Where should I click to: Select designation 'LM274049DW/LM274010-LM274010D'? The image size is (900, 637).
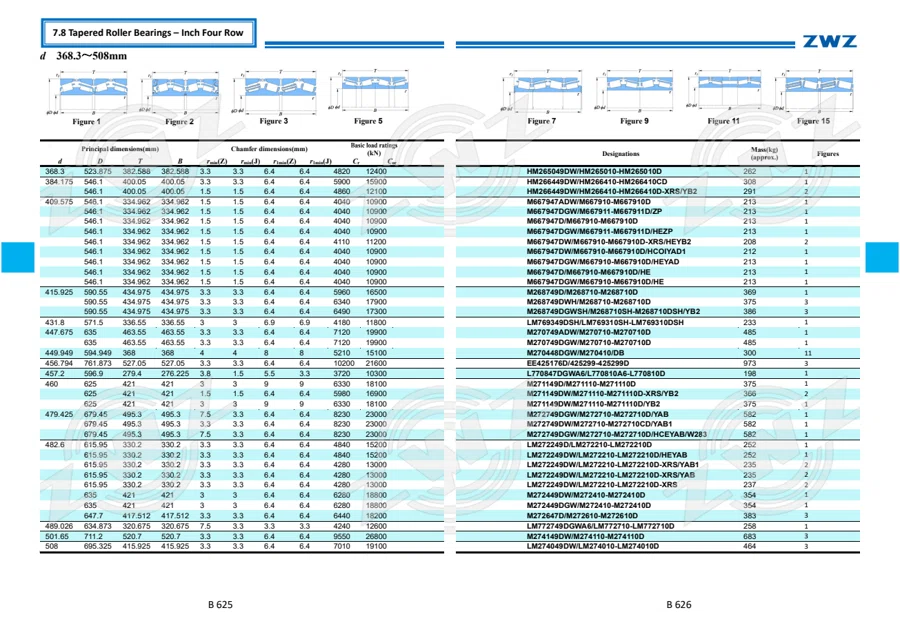click(x=592, y=546)
